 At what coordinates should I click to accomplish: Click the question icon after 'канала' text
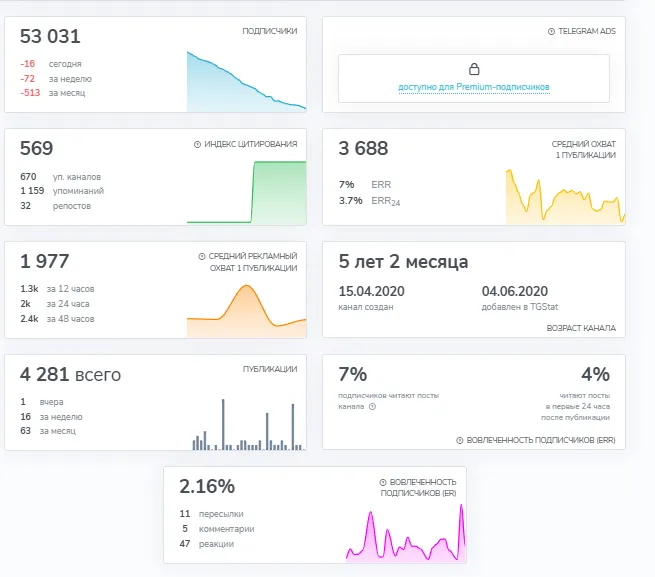(372, 406)
